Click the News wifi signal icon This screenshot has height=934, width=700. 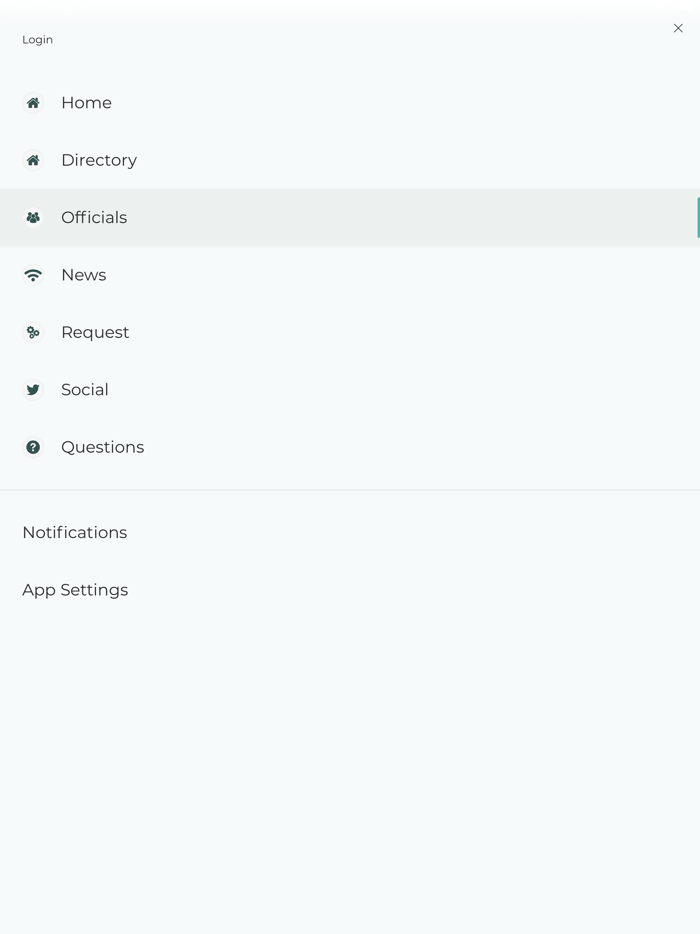33,275
